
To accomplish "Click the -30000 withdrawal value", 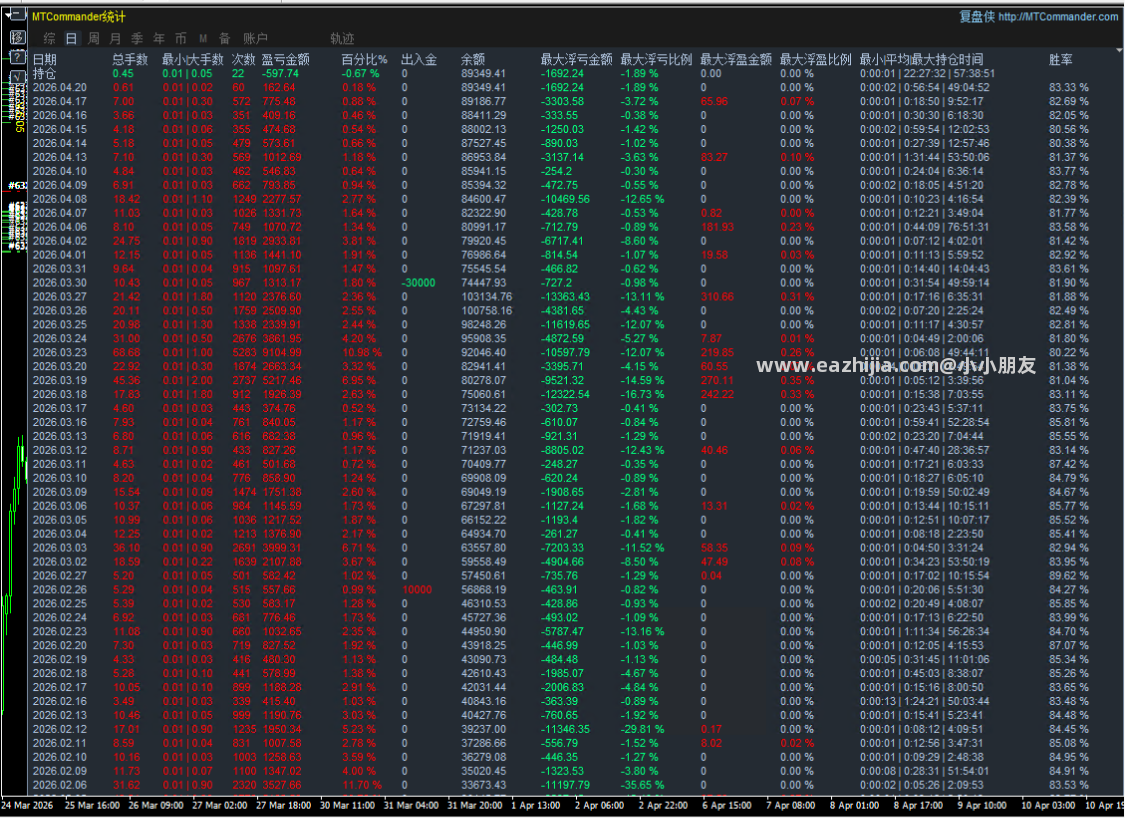I will (x=418, y=283).
